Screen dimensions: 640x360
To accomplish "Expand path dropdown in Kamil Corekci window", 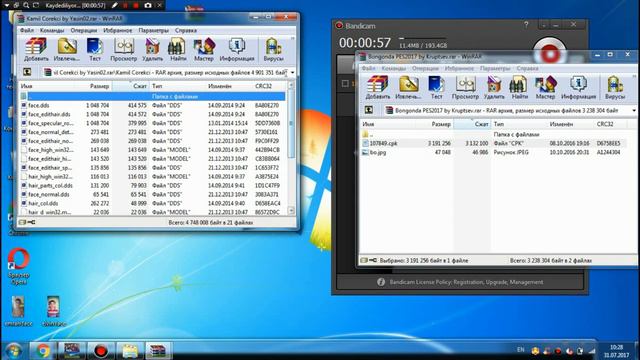I will click(293, 73).
